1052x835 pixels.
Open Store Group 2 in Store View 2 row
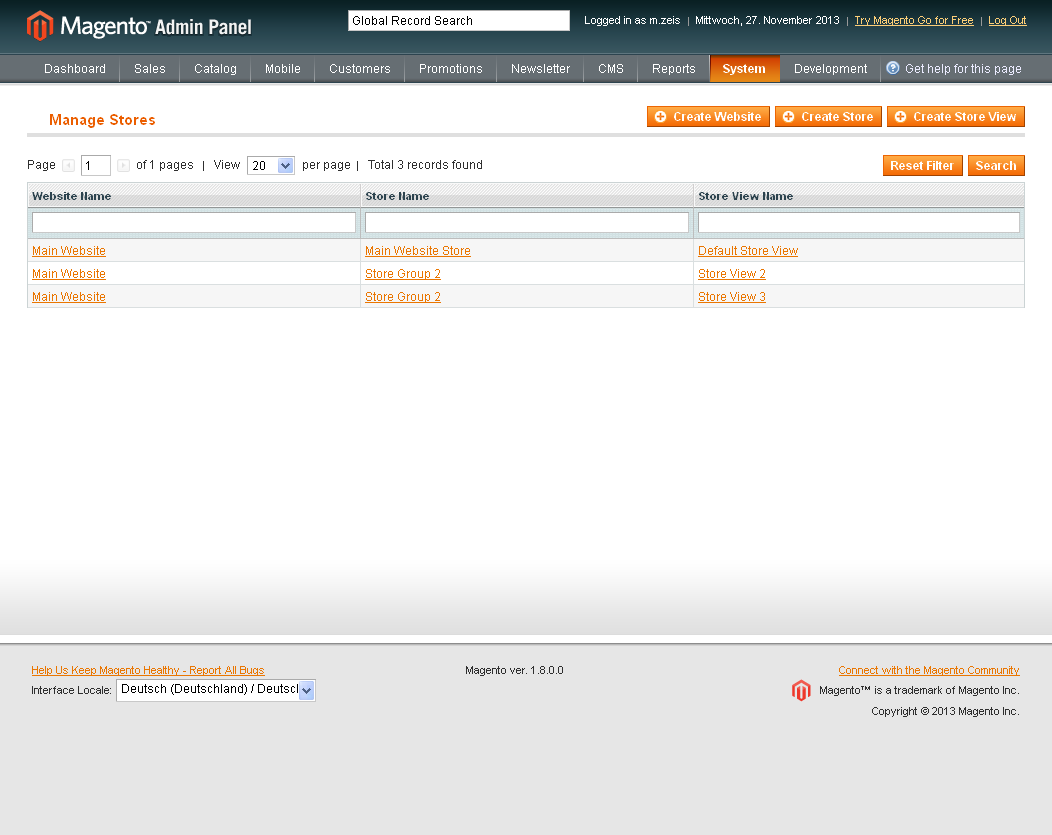pos(403,274)
